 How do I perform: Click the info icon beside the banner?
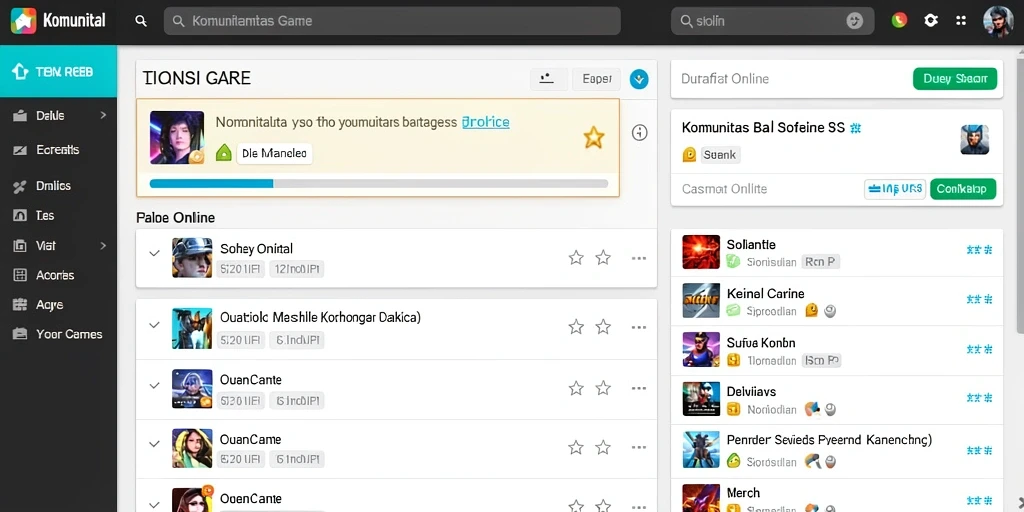pos(640,133)
